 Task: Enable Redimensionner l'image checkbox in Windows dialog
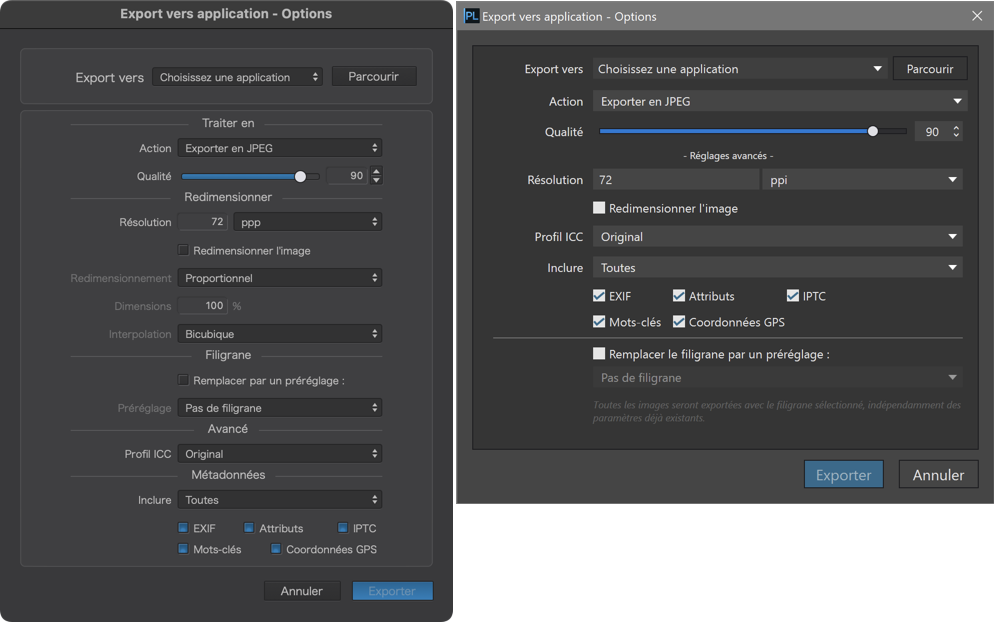coord(599,208)
